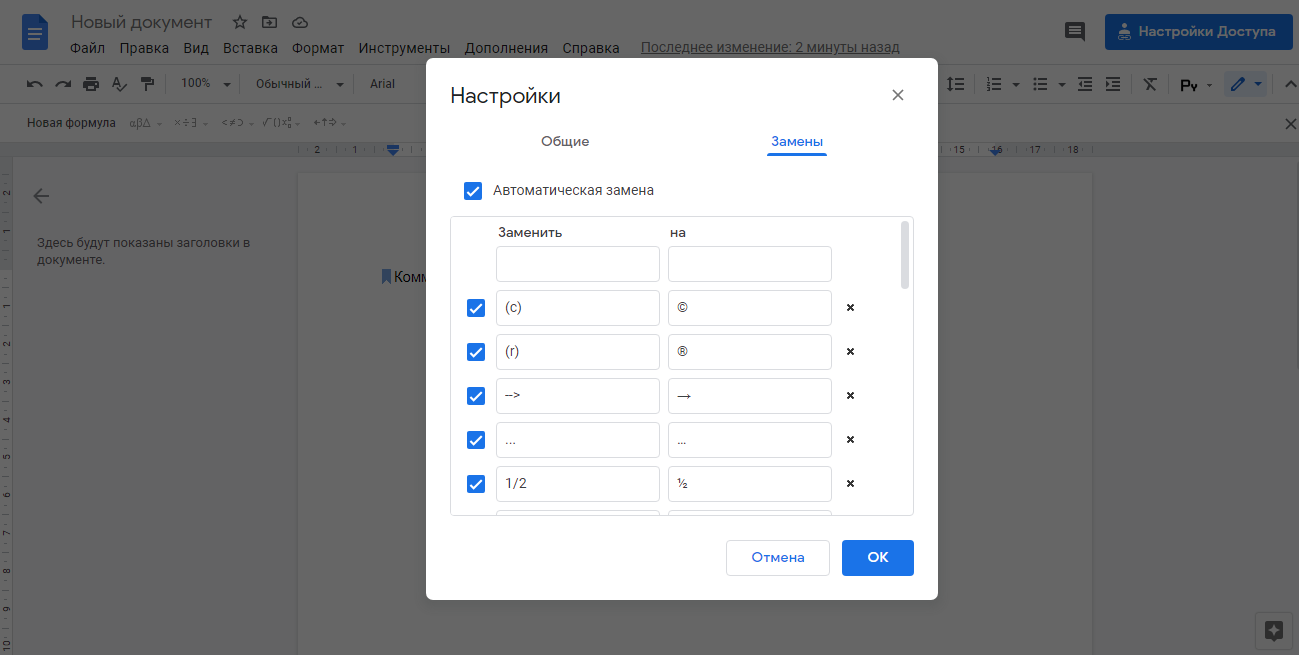Remove the 1/2 substitution using its x icon
This screenshot has height=655, width=1299.
point(850,484)
